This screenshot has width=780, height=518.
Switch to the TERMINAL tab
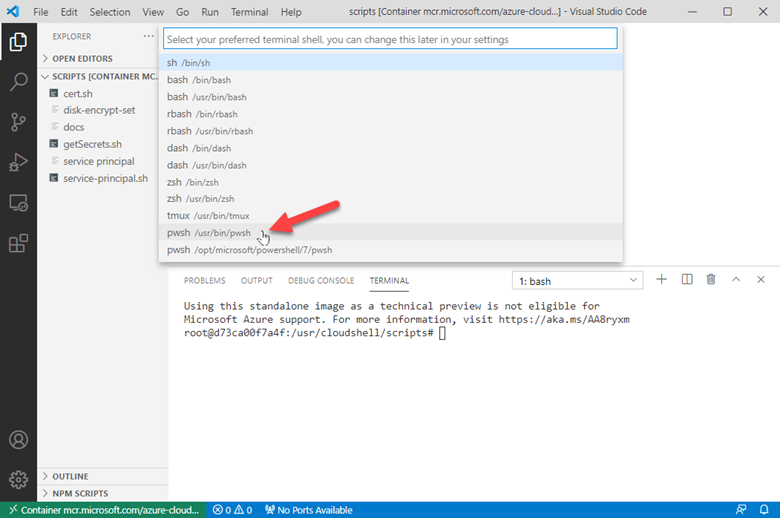389,281
